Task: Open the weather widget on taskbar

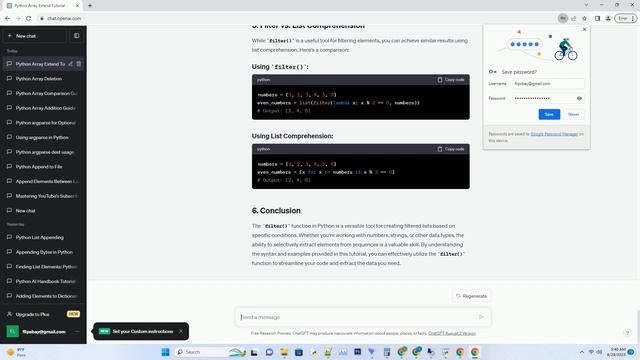Action: pyautogui.click(x=16, y=352)
